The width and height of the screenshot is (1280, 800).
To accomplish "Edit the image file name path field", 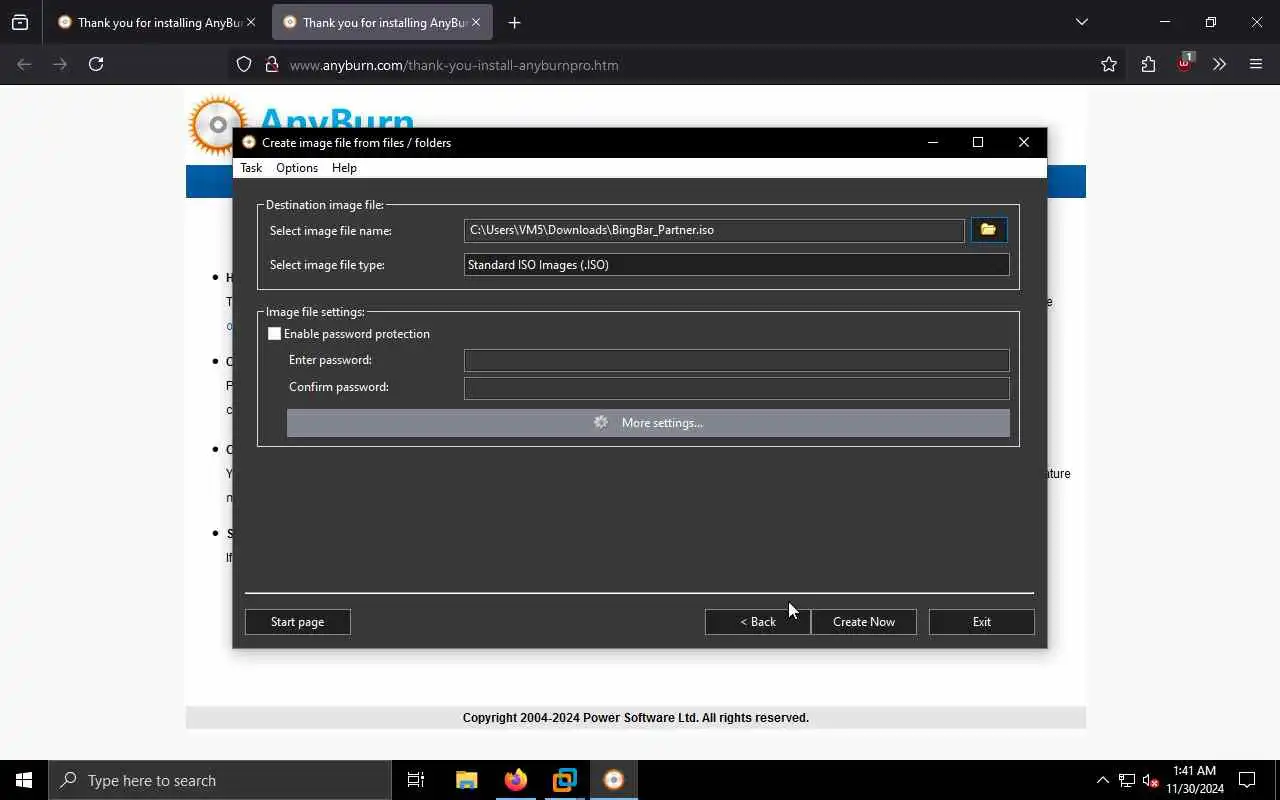I will pyautogui.click(x=714, y=230).
